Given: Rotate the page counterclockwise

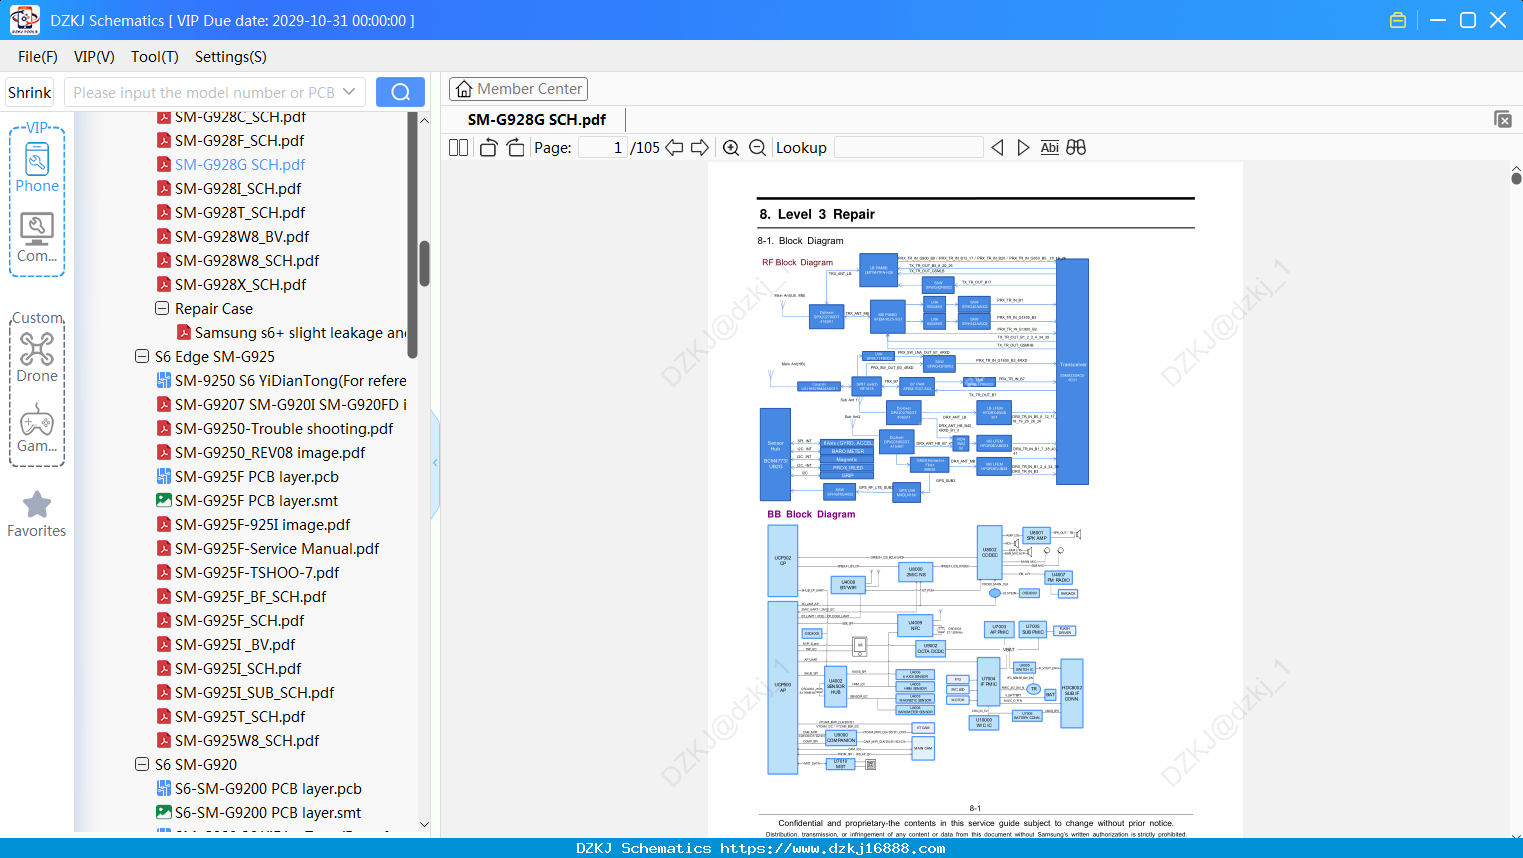Looking at the screenshot, I should (489, 148).
